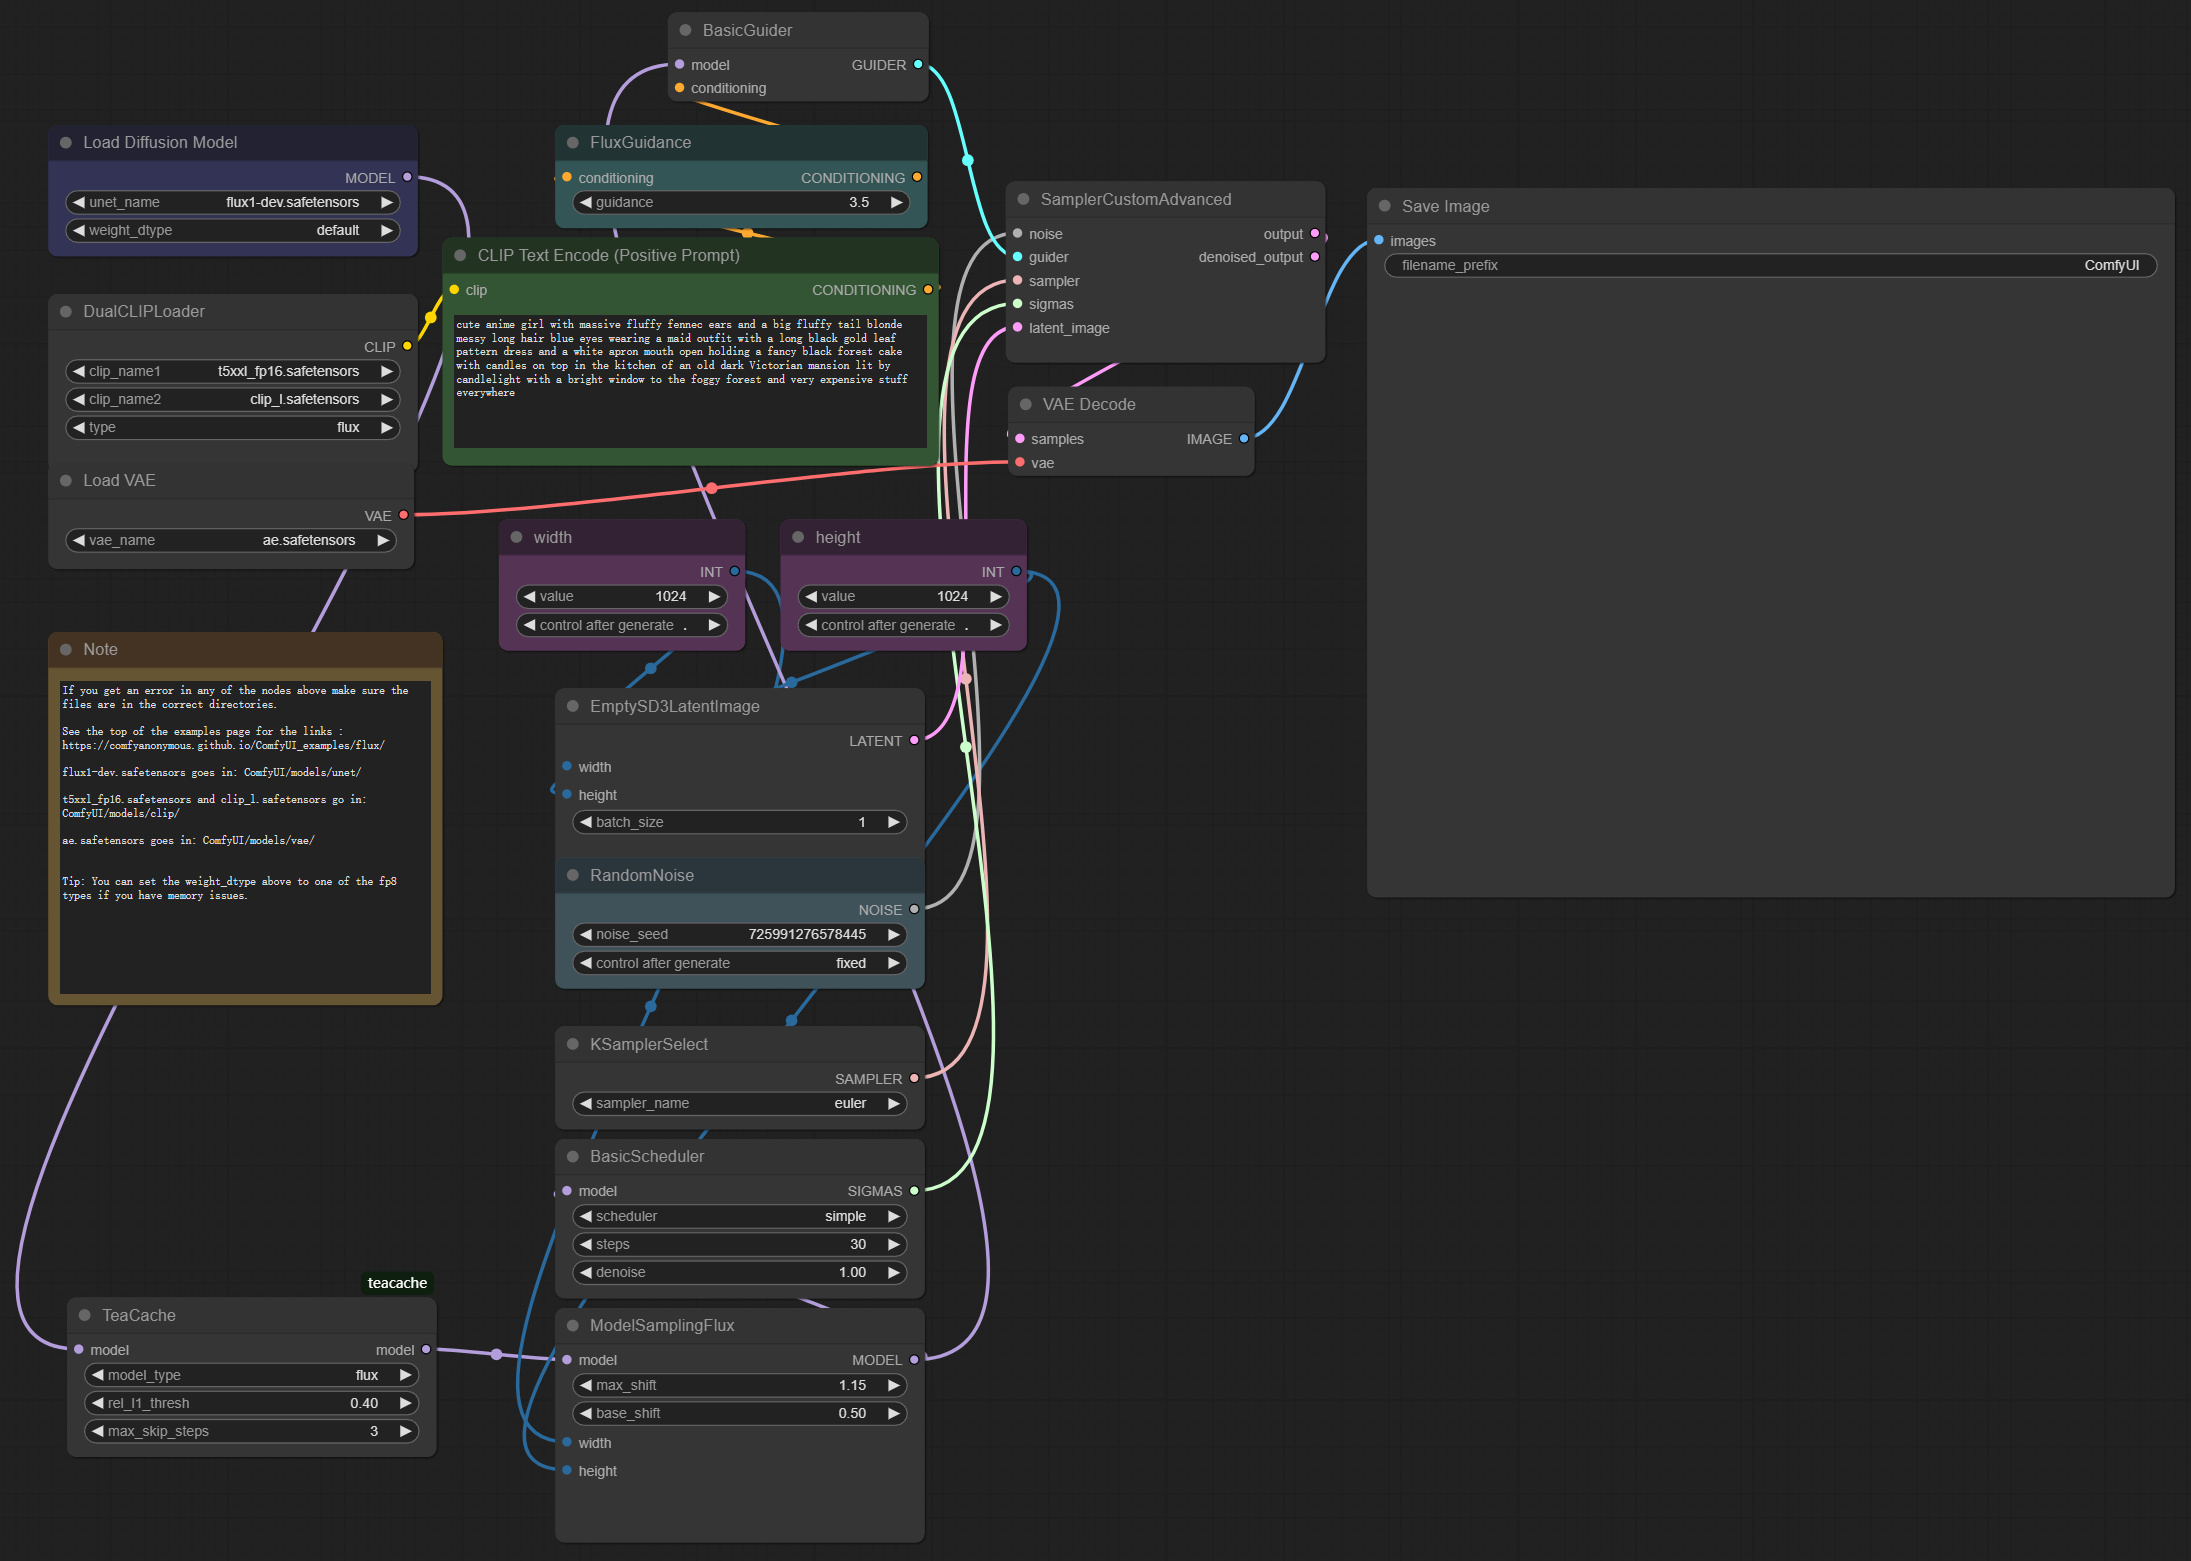Screen dimensions: 2191x1561
Task: Click the IMAGE output port on VAE Decode
Action: tap(1243, 438)
